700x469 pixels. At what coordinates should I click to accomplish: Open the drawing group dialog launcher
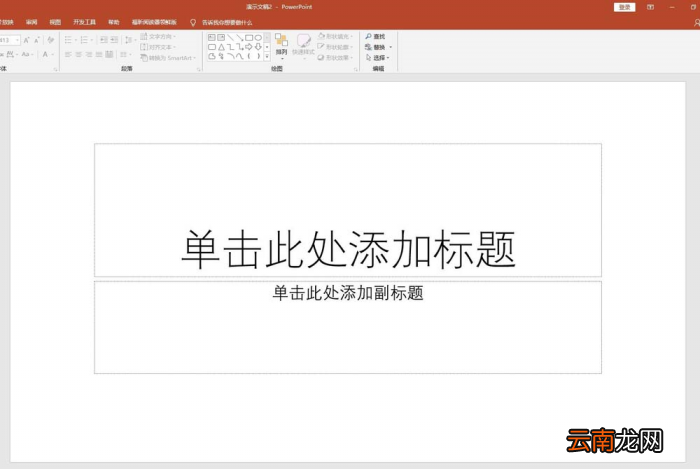pos(356,69)
